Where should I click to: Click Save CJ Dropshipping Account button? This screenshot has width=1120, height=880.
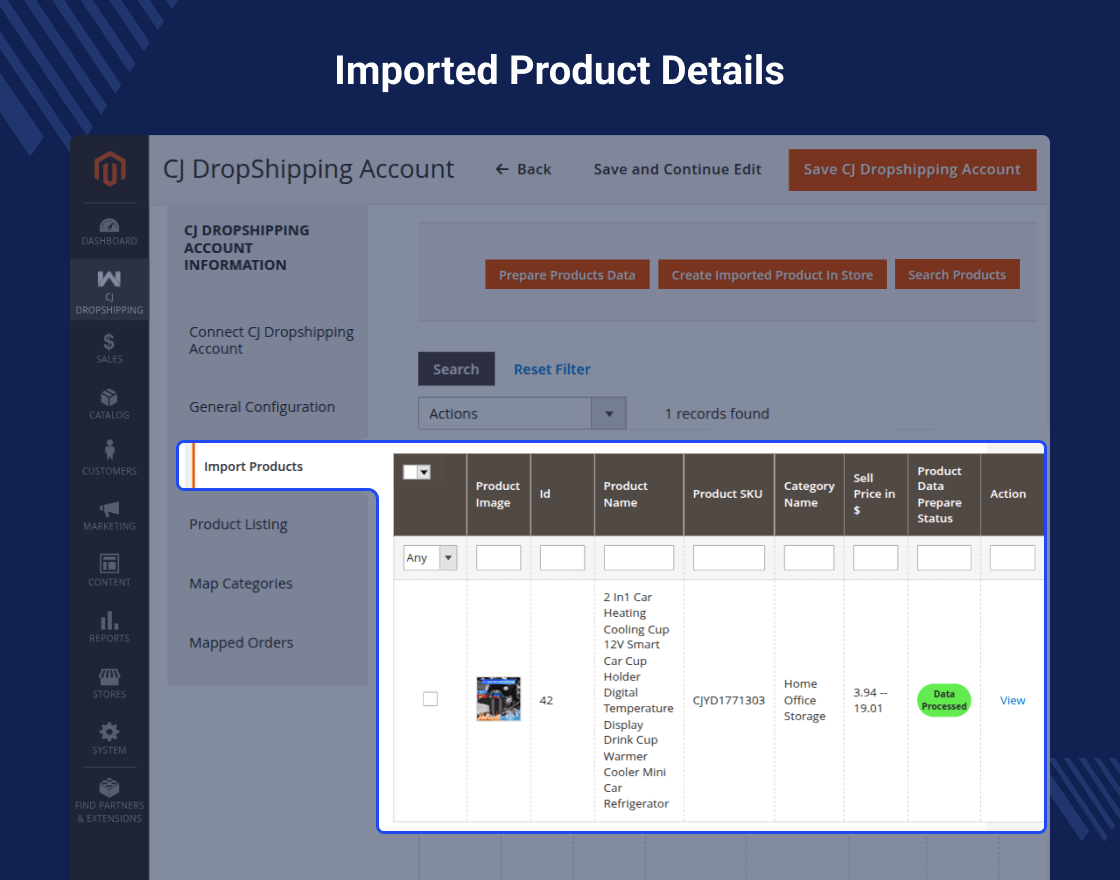pos(912,170)
